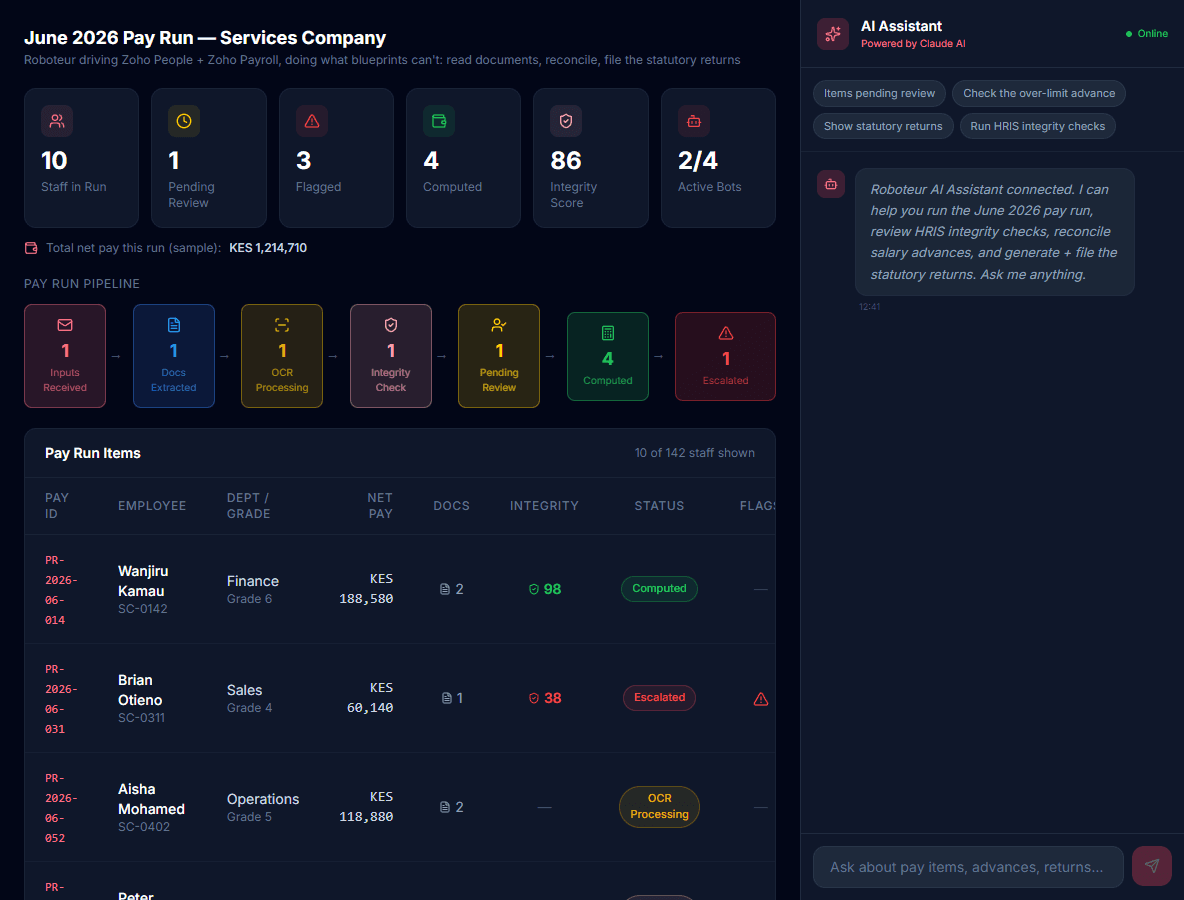Select the OCR Processing pipeline stage card
This screenshot has height=900, width=1184.
[x=282, y=356]
